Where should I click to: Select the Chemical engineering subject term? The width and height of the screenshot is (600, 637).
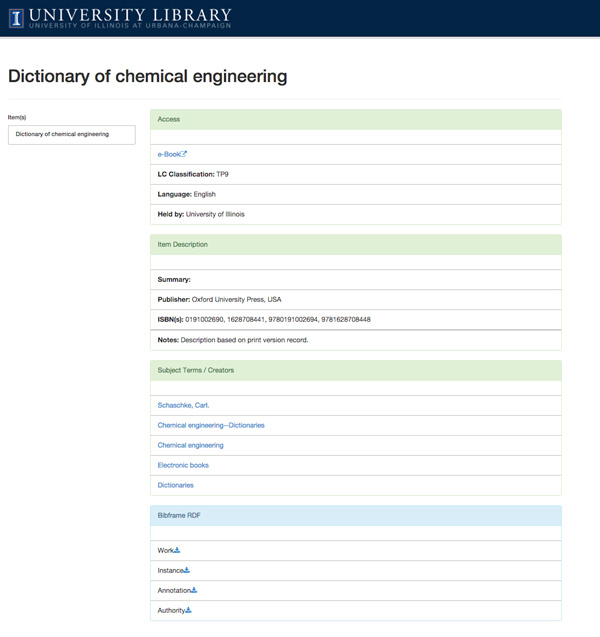point(190,445)
